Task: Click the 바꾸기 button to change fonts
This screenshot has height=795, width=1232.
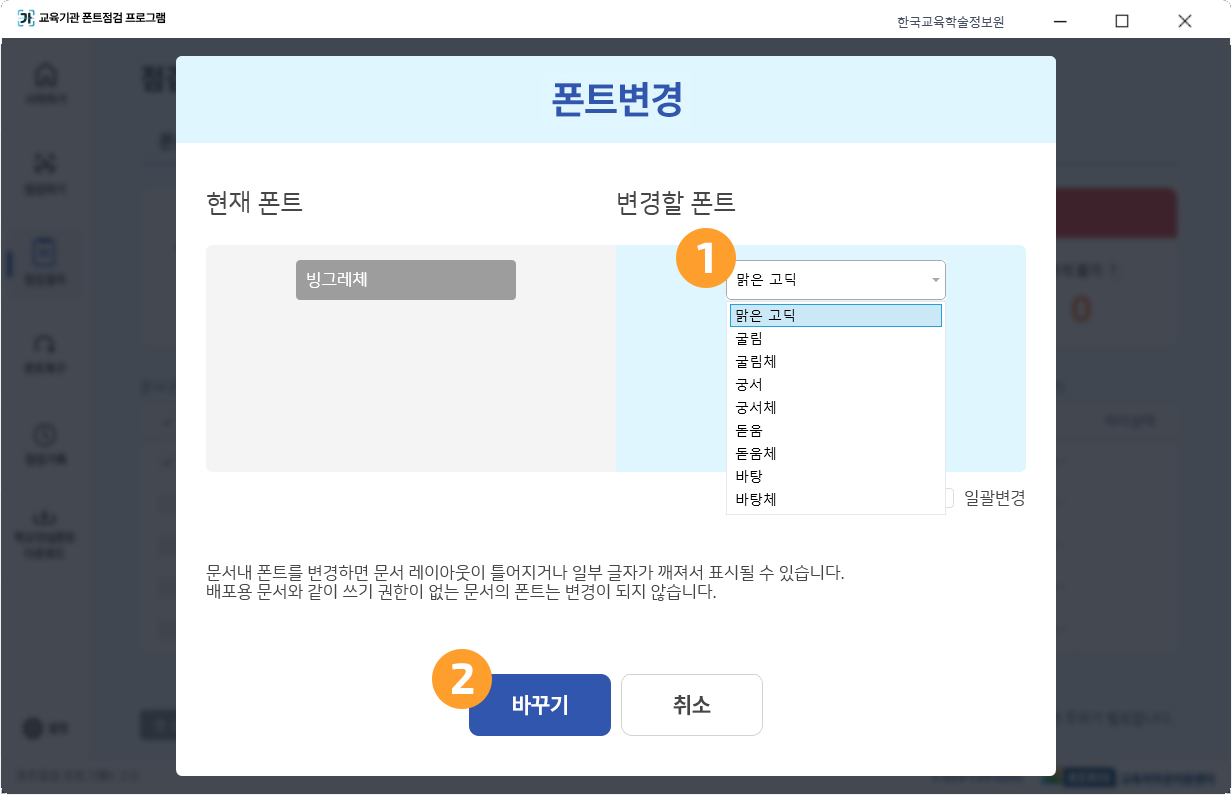Action: [x=539, y=704]
